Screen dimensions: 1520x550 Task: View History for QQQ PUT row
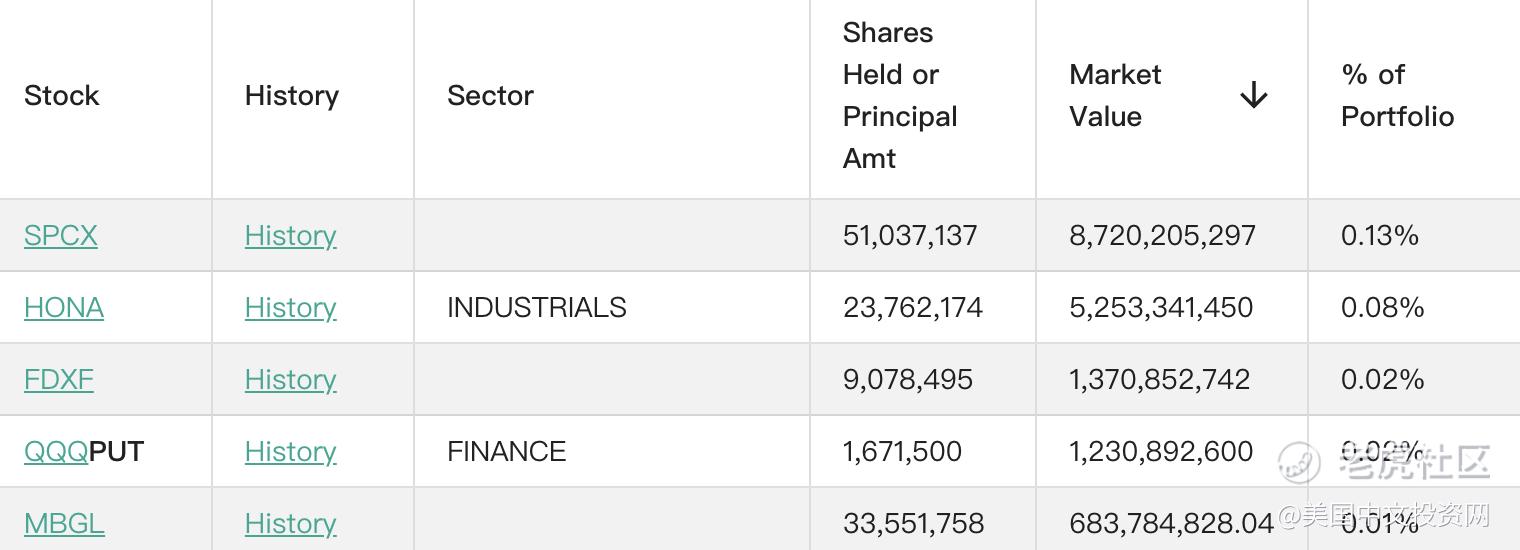click(290, 452)
